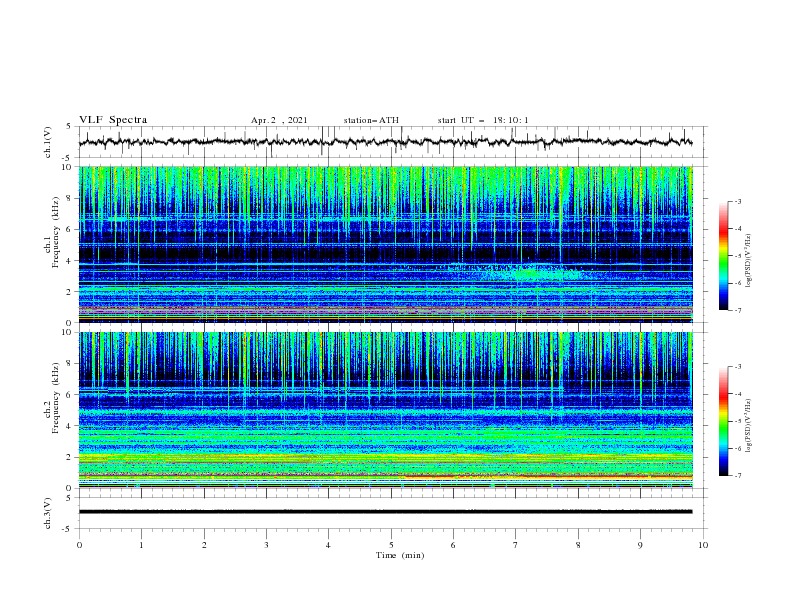Click the "4" kHz tick of ch.2 spectrogram
This screenshot has width=792, height=612.
pos(71,426)
